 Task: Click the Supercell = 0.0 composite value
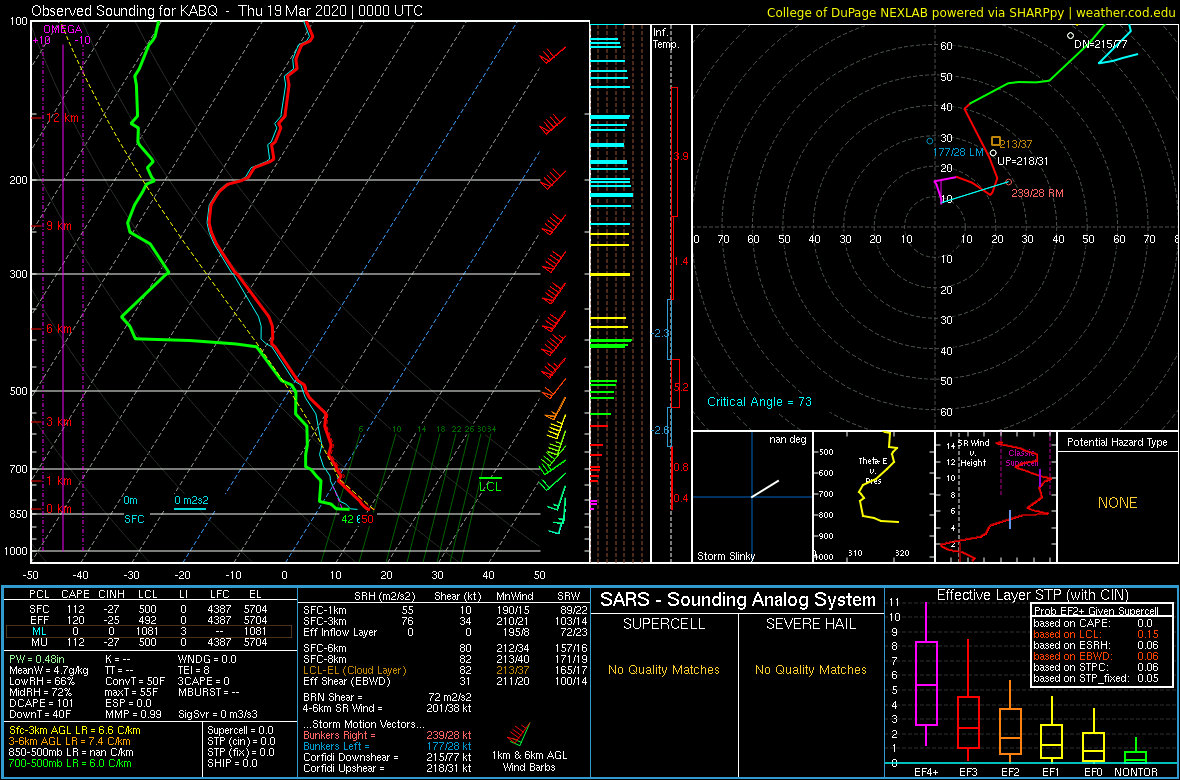[x=240, y=730]
